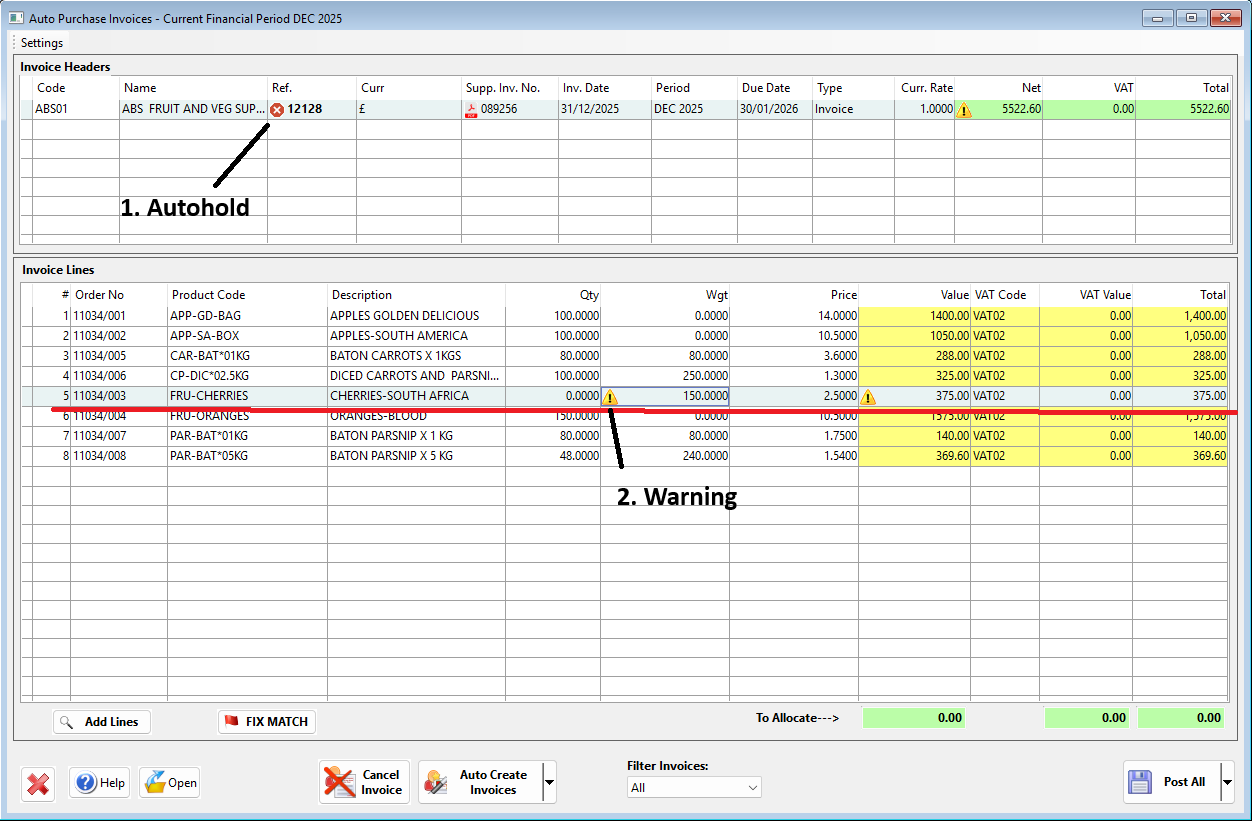Click the Post All save button
The image size is (1252, 821).
(x=1170, y=782)
